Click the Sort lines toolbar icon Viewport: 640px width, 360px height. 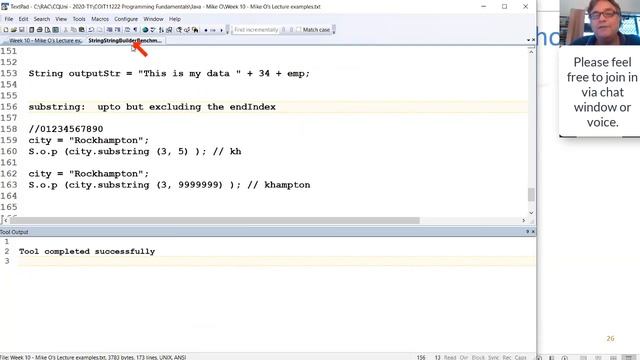tap(161, 30)
